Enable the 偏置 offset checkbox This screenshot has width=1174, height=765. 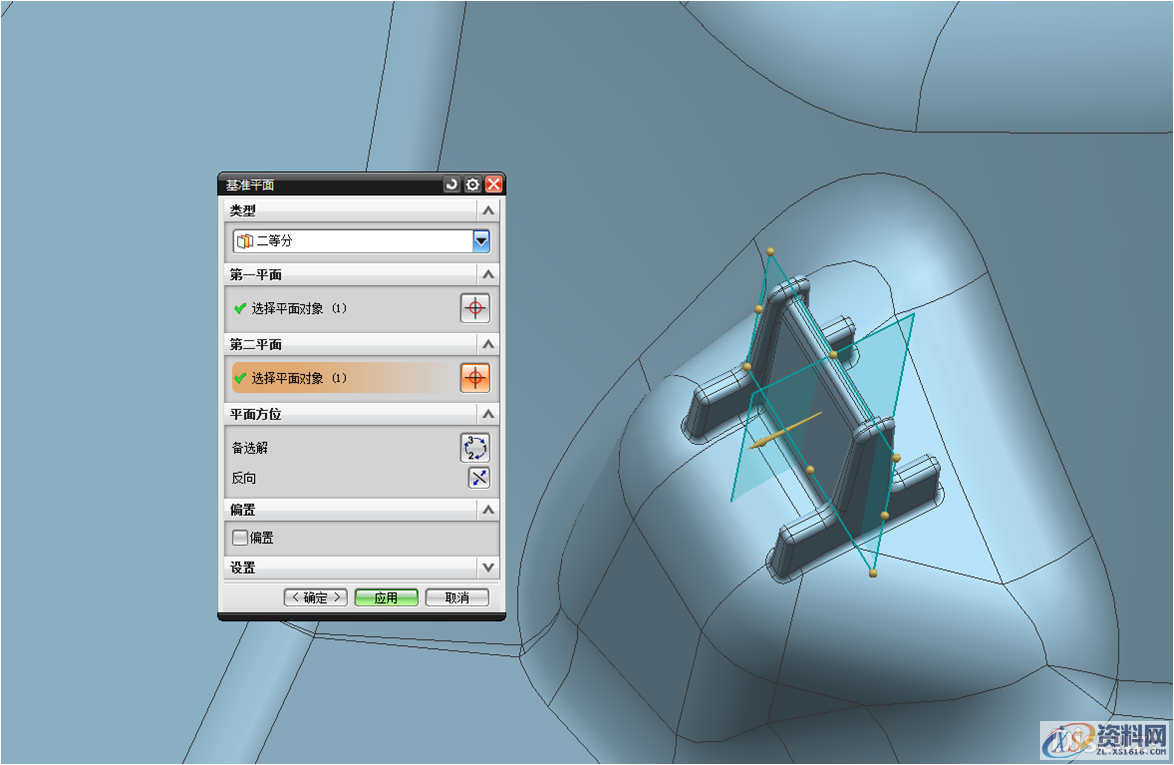[x=240, y=538]
